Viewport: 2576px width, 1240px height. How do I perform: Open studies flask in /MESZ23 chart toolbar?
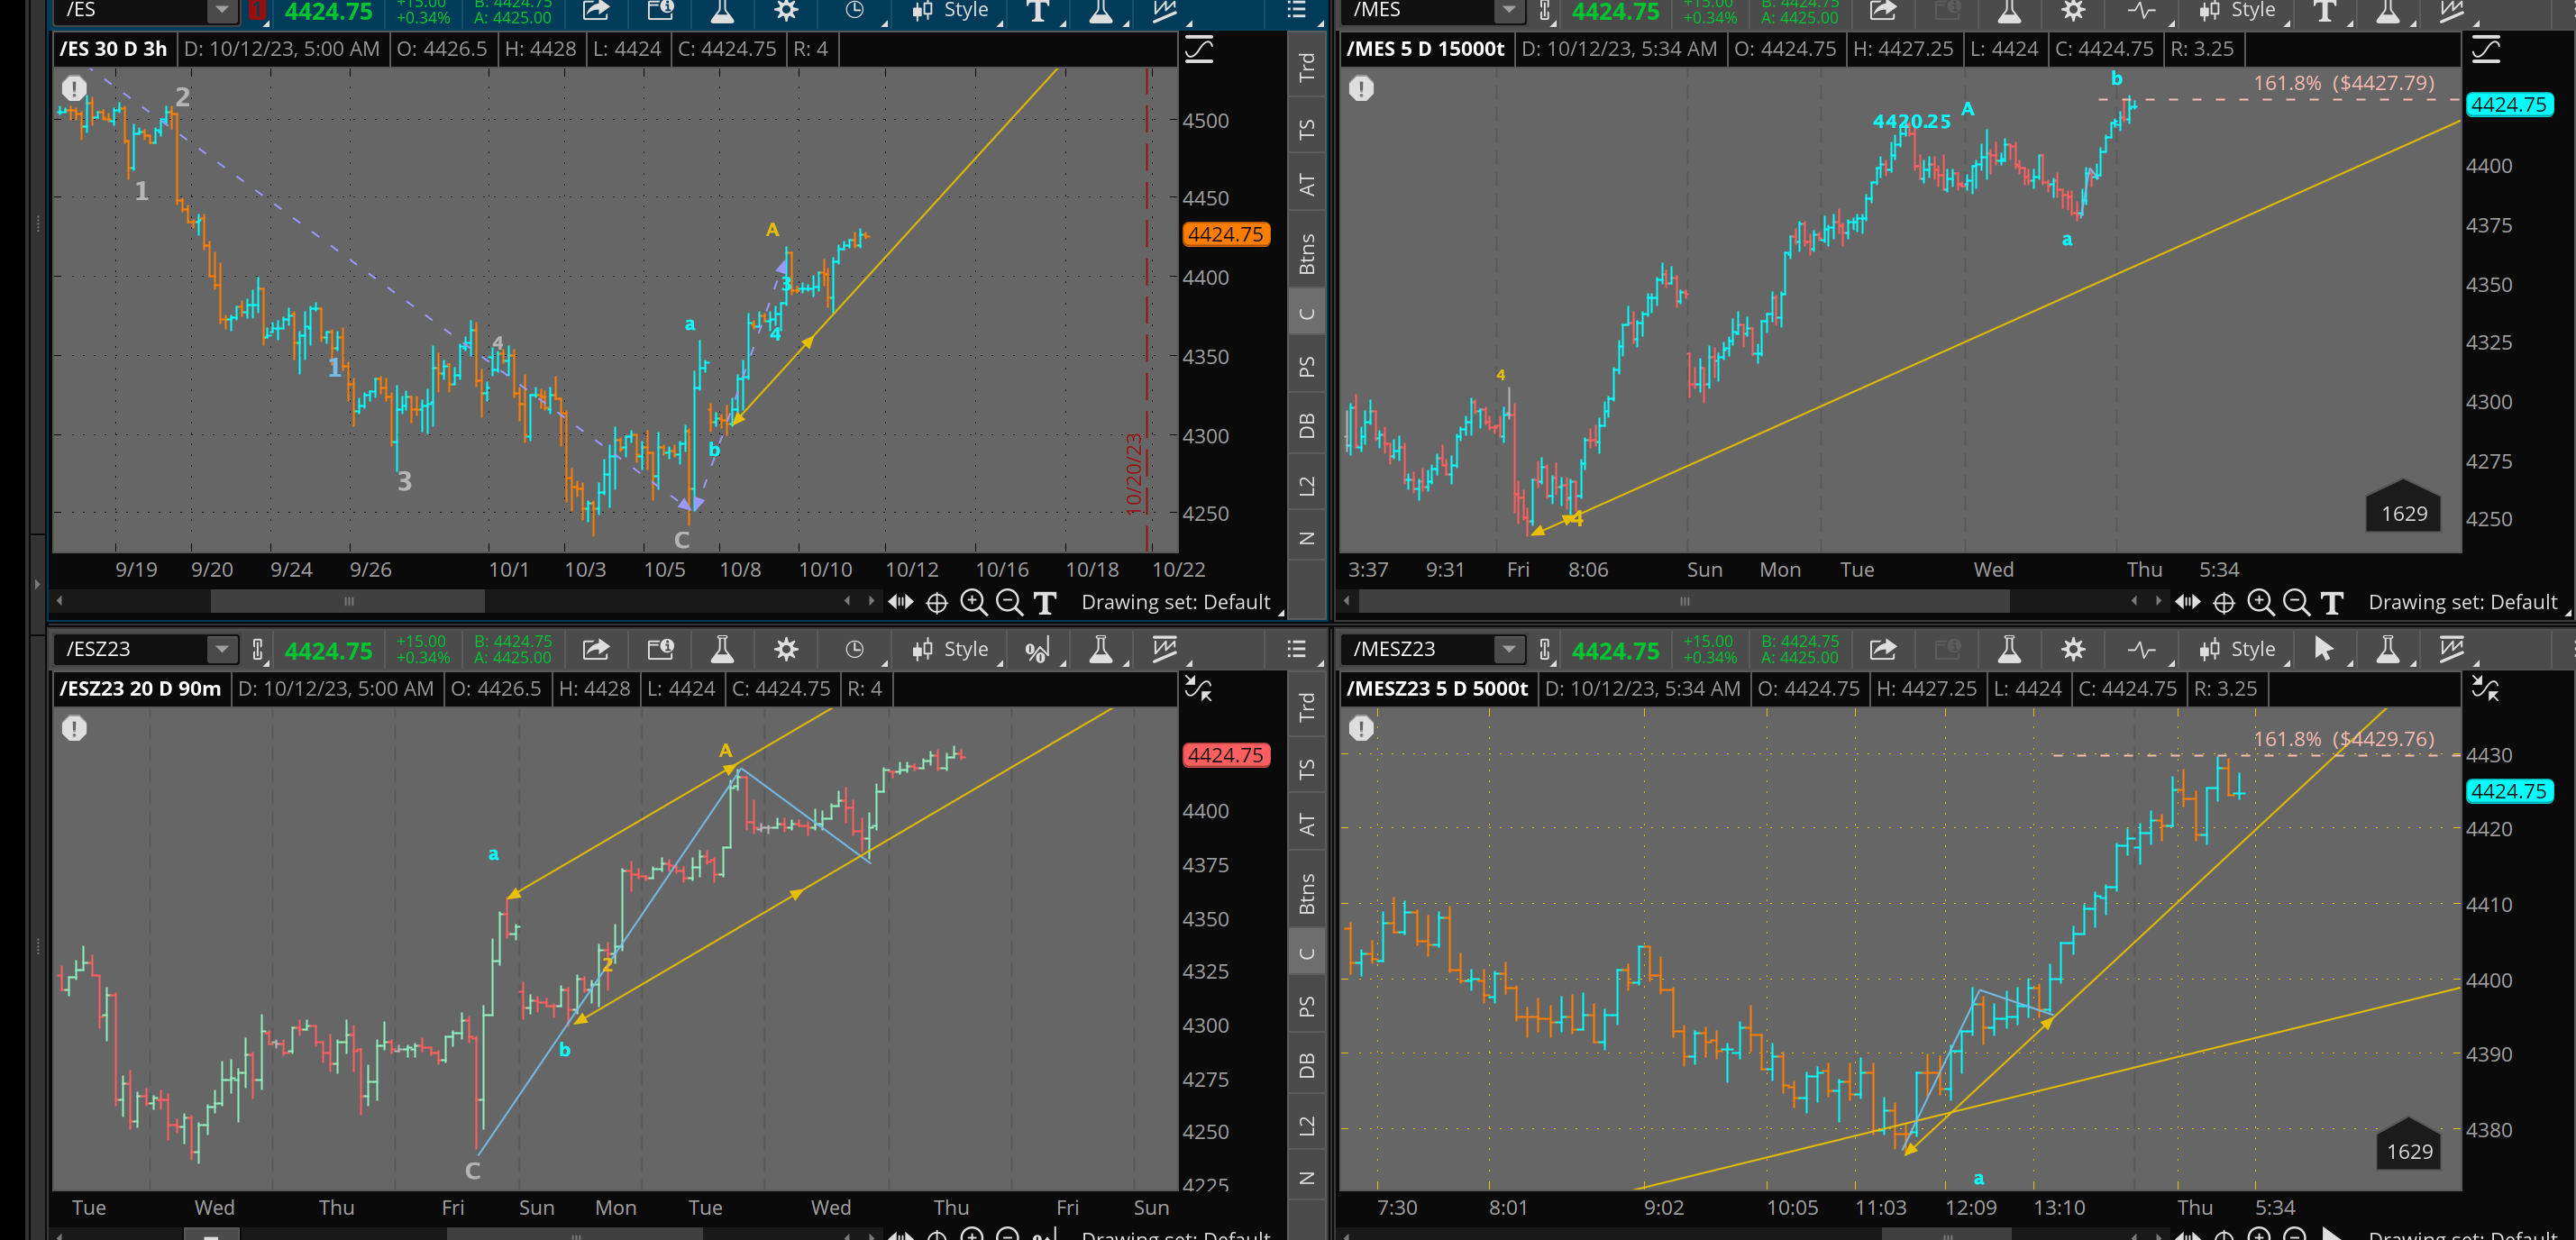[2009, 650]
